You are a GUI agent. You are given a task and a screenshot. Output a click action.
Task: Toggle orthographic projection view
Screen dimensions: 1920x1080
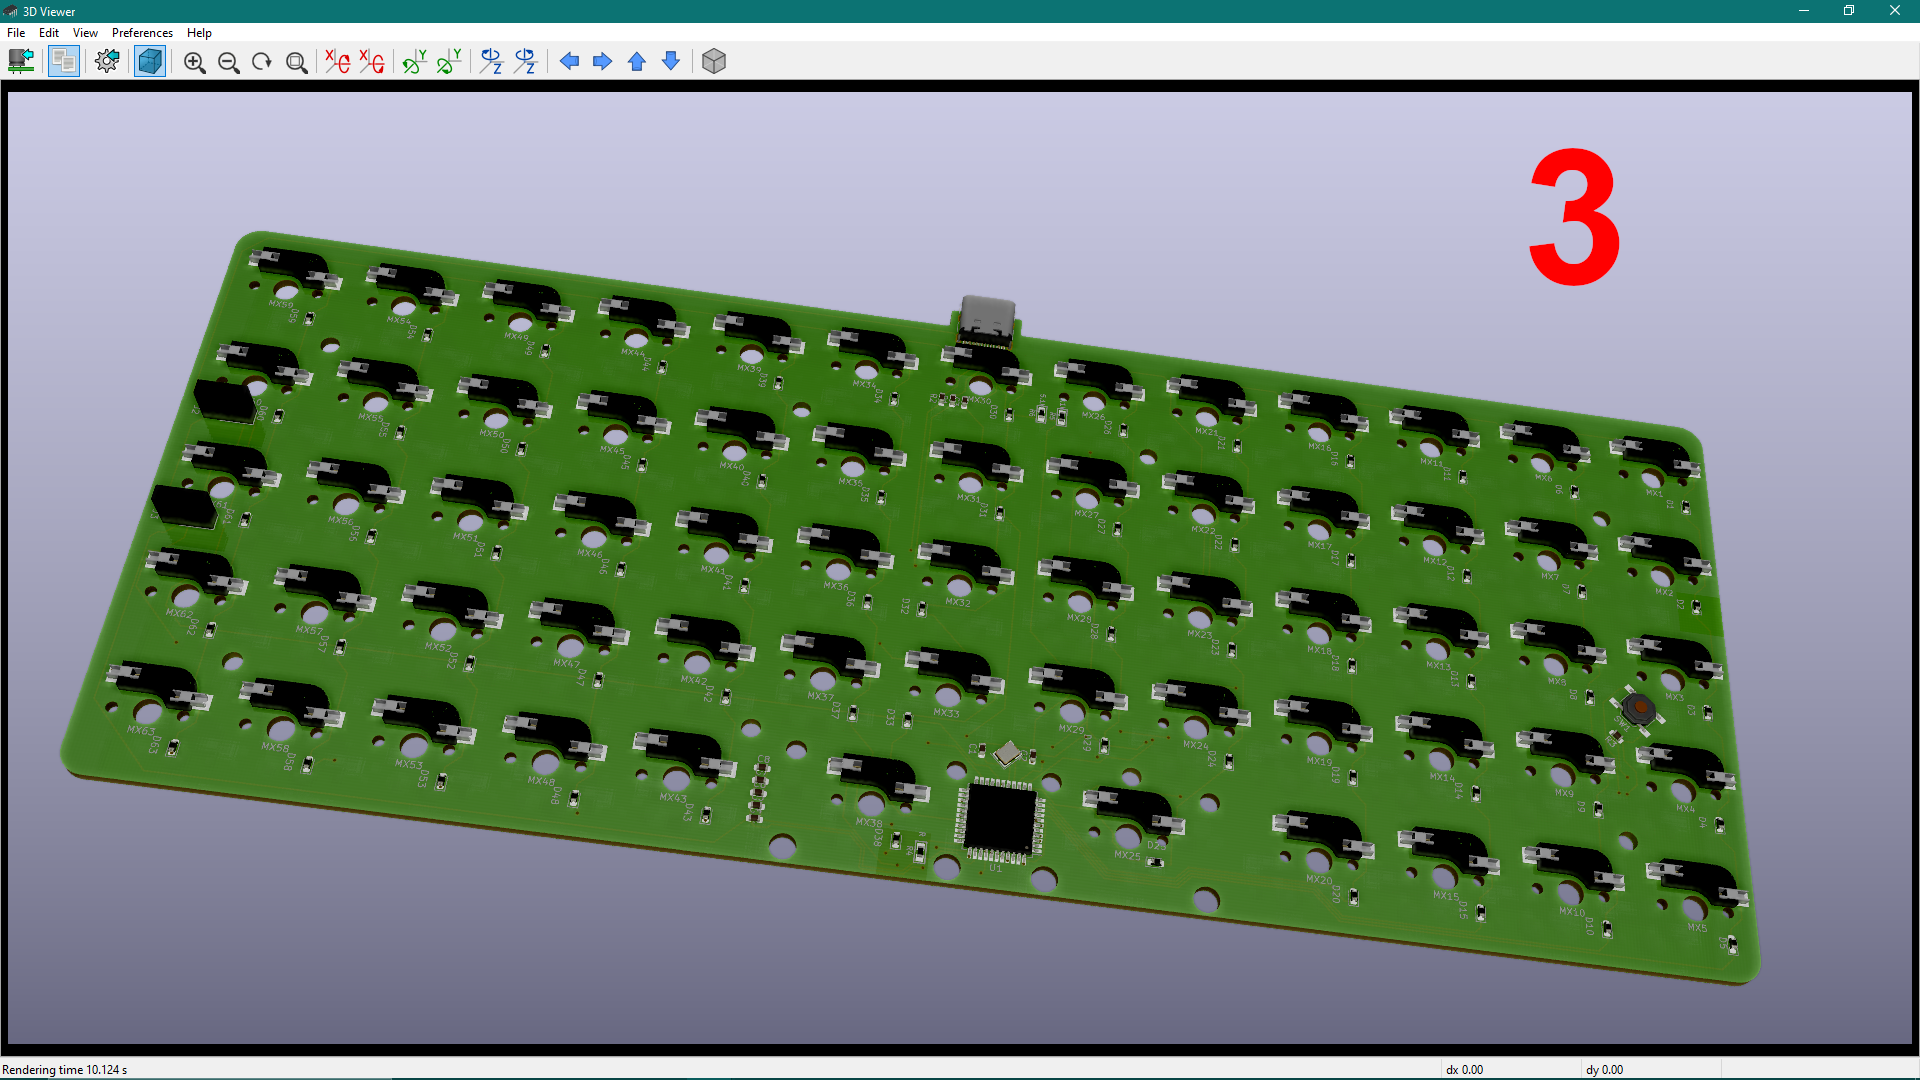(714, 61)
